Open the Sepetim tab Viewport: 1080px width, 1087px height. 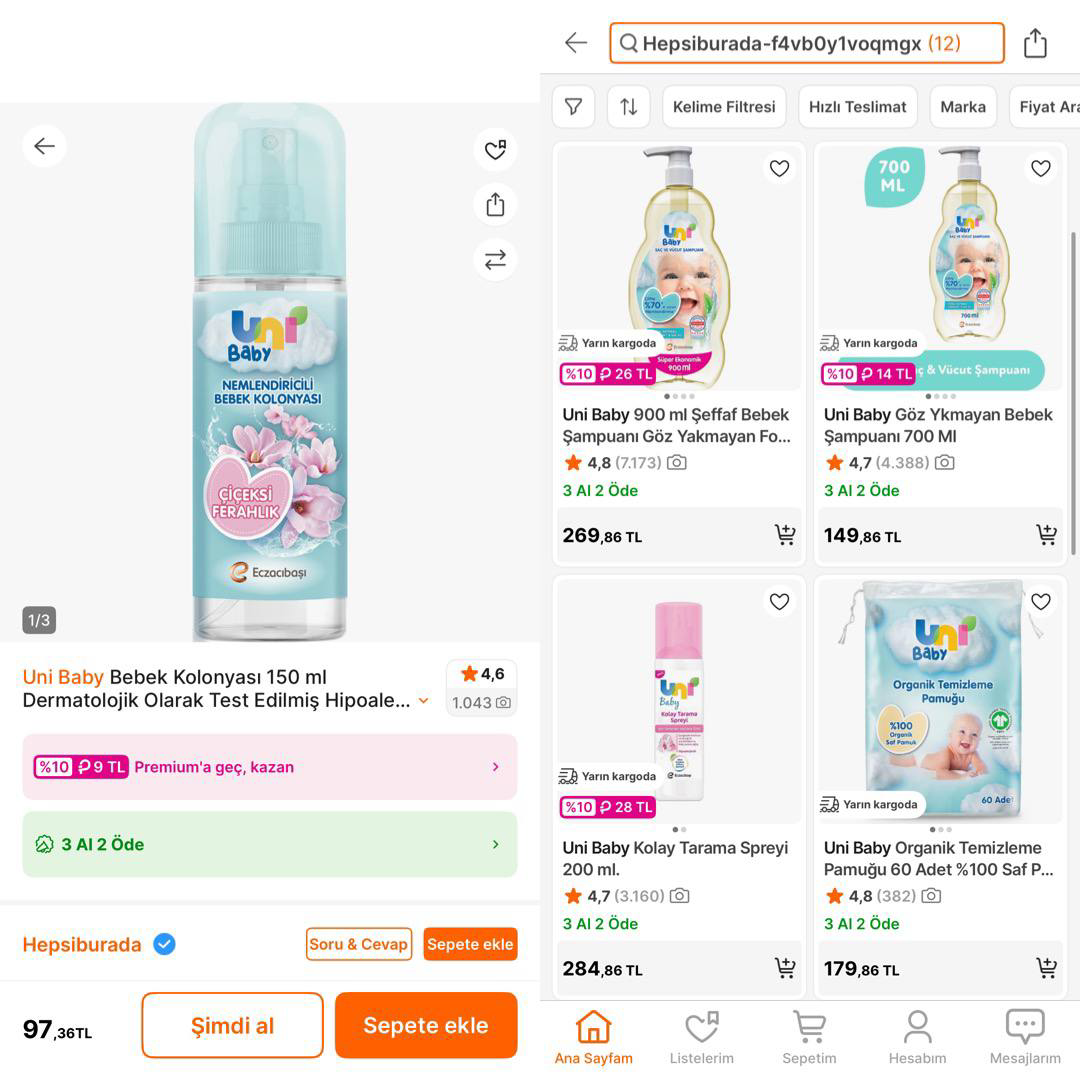tap(809, 1037)
